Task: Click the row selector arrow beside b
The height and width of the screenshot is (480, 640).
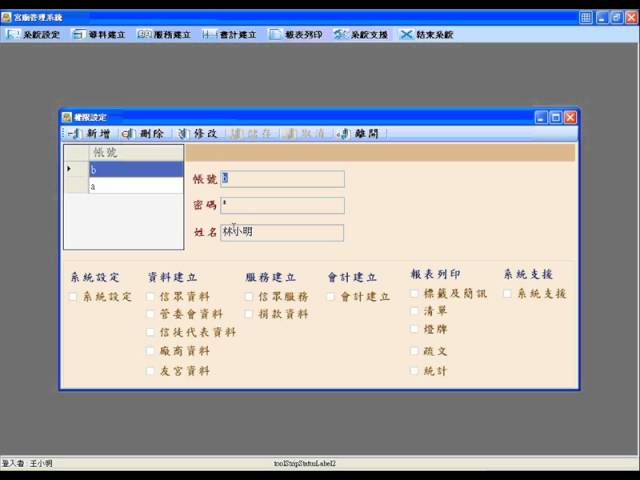Action: 76,169
